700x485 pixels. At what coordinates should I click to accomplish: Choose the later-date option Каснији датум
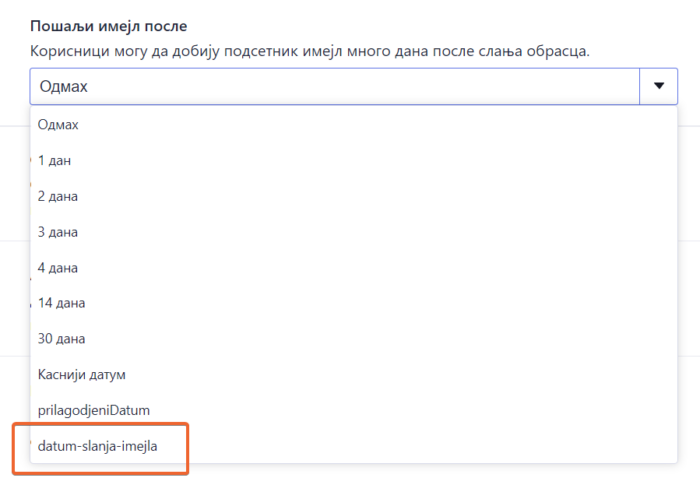click(x=82, y=374)
